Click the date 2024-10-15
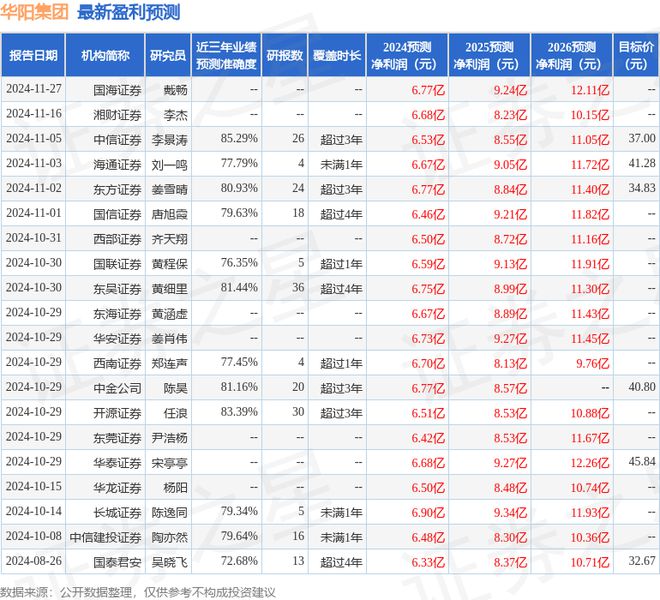660x600 pixels. (x=34, y=486)
